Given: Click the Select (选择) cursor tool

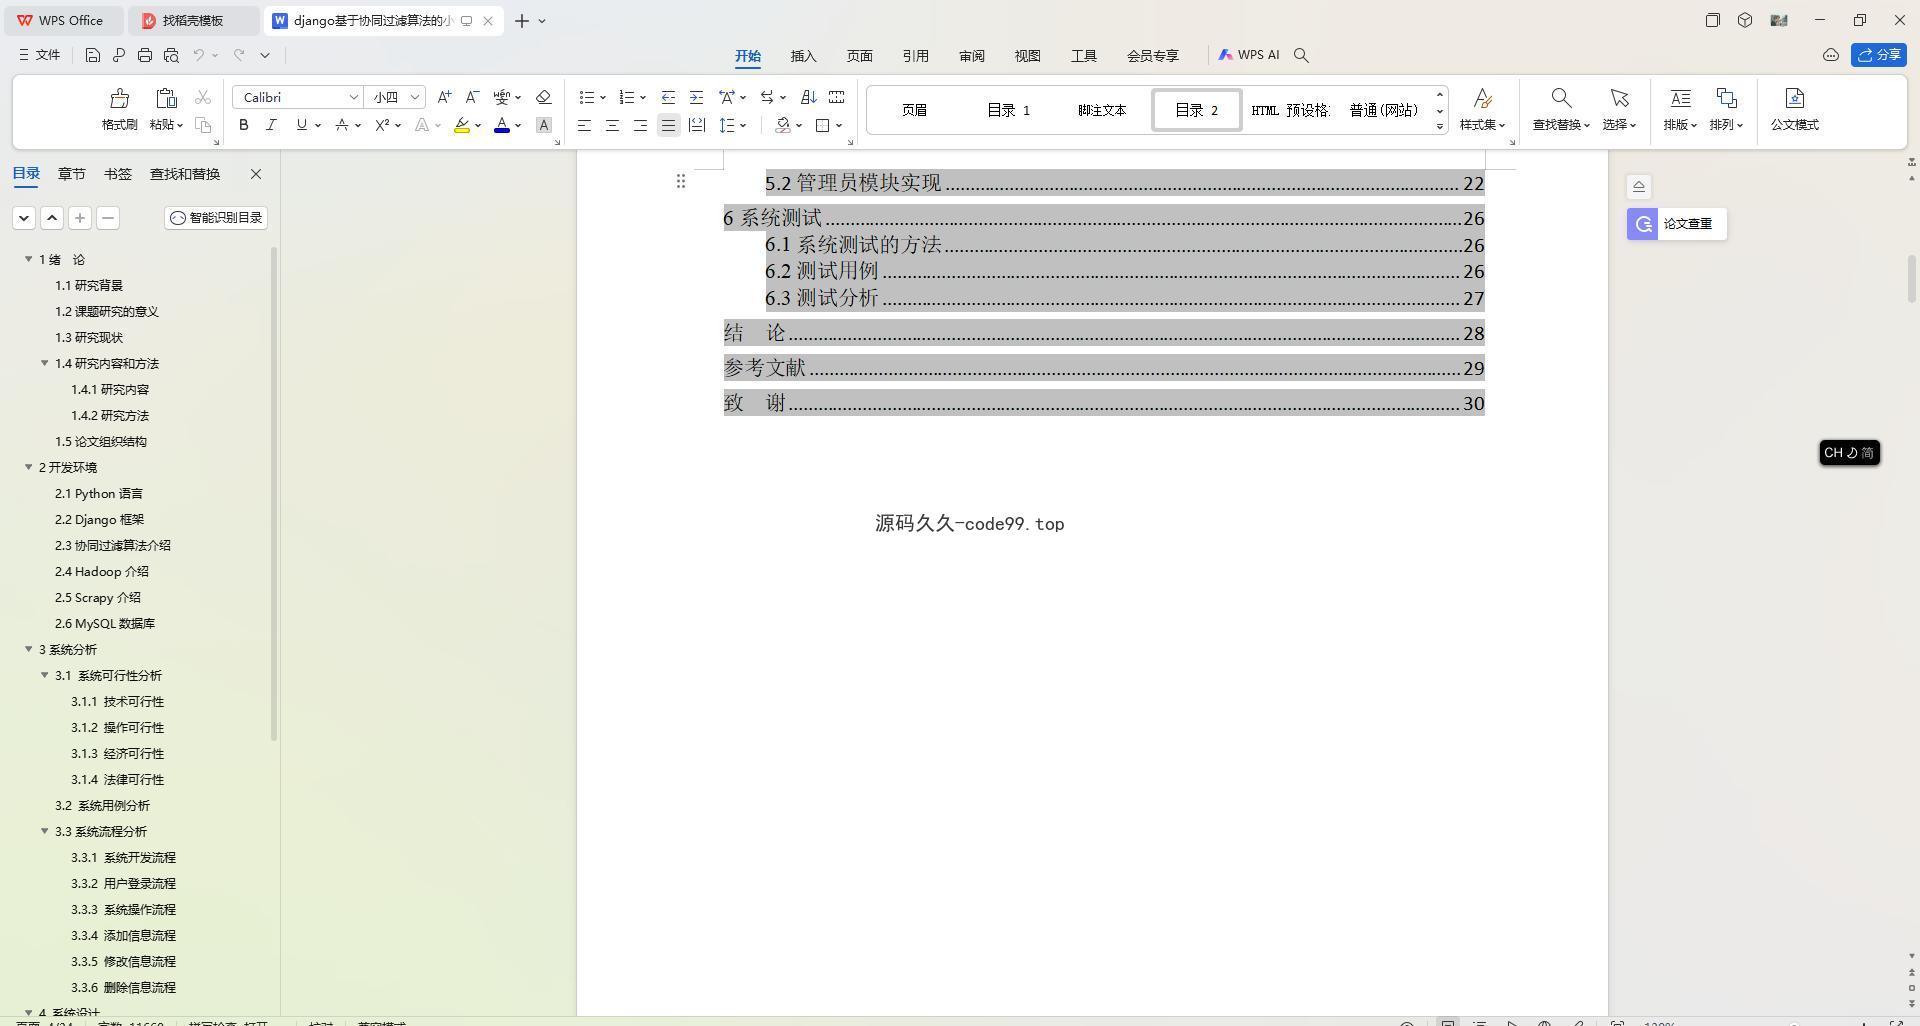Looking at the screenshot, I should pyautogui.click(x=1619, y=98).
